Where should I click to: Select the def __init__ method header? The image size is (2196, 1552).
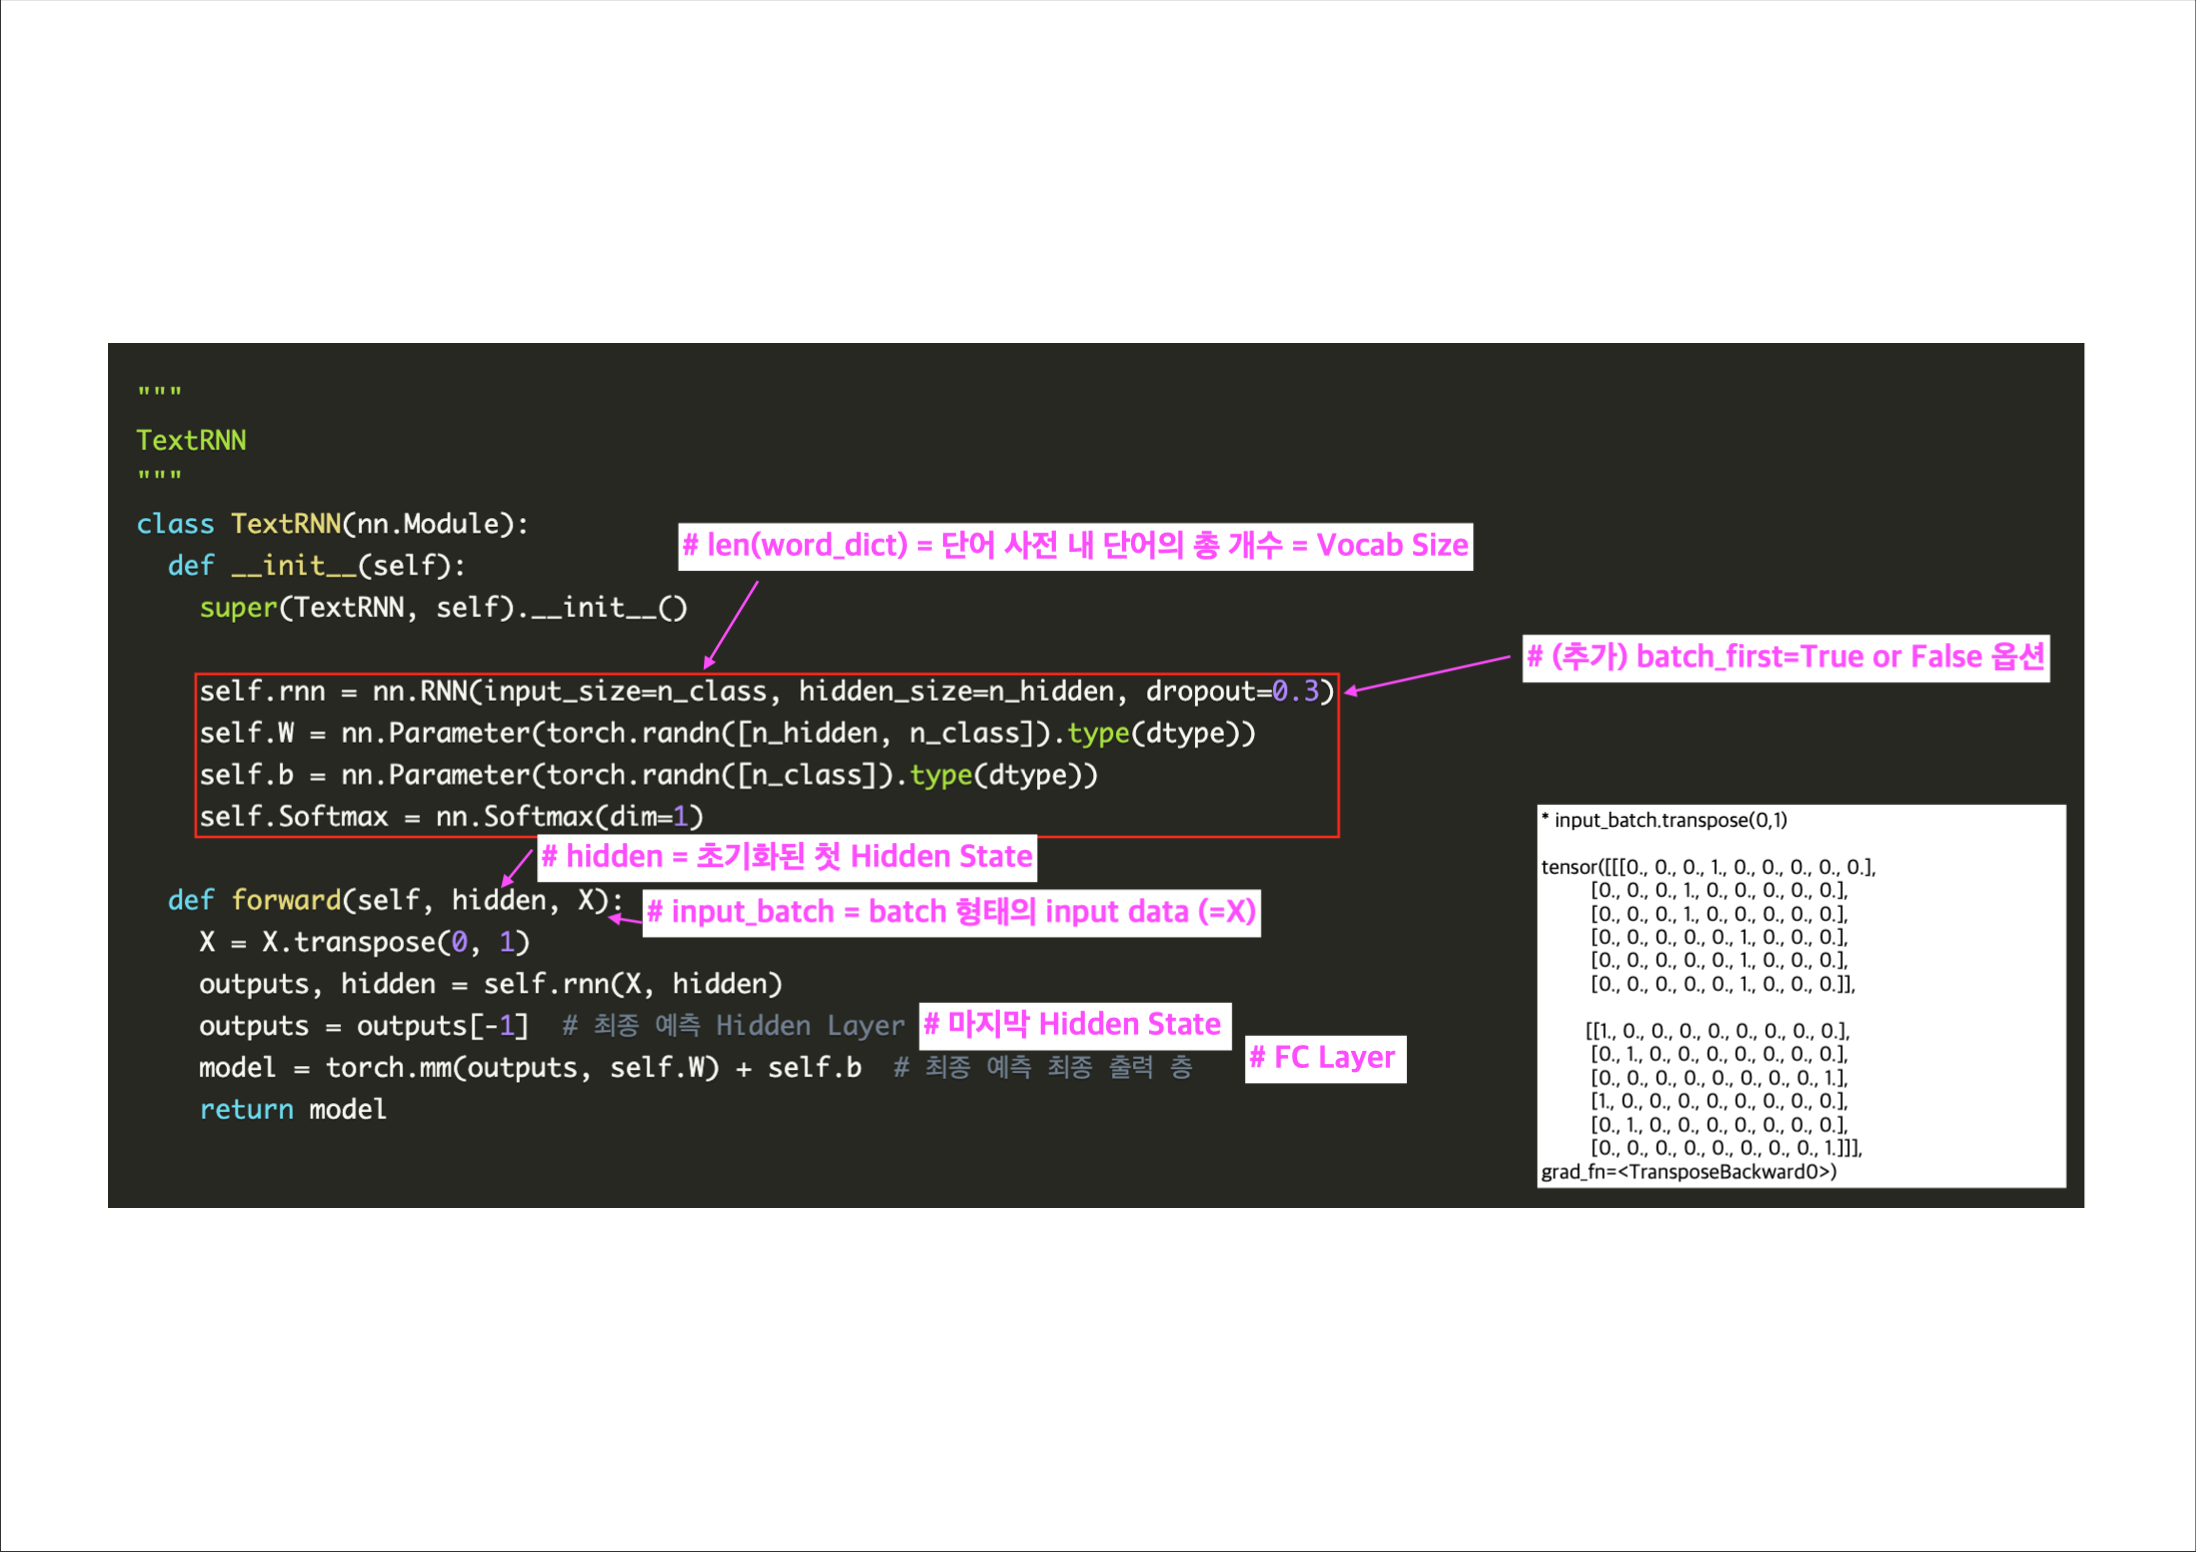pyautogui.click(x=315, y=566)
